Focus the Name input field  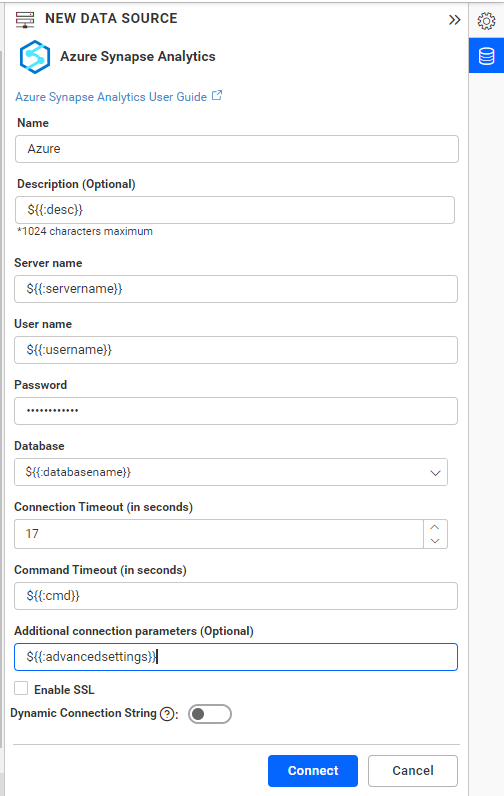(x=237, y=149)
